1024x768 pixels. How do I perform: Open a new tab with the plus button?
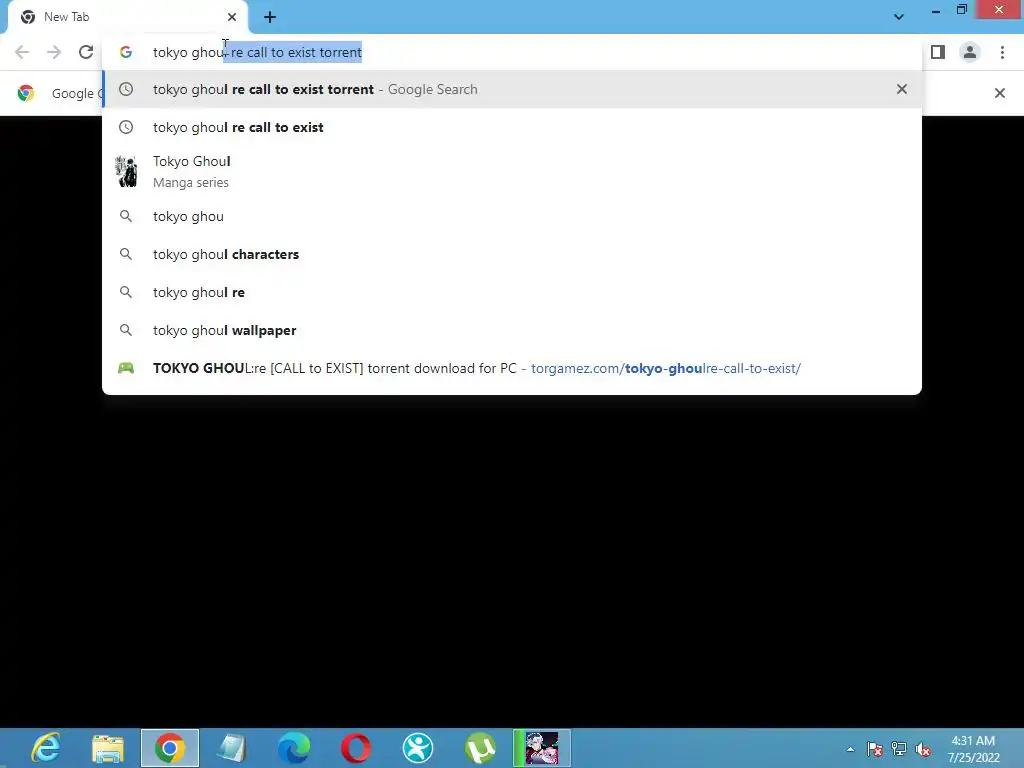(x=270, y=17)
